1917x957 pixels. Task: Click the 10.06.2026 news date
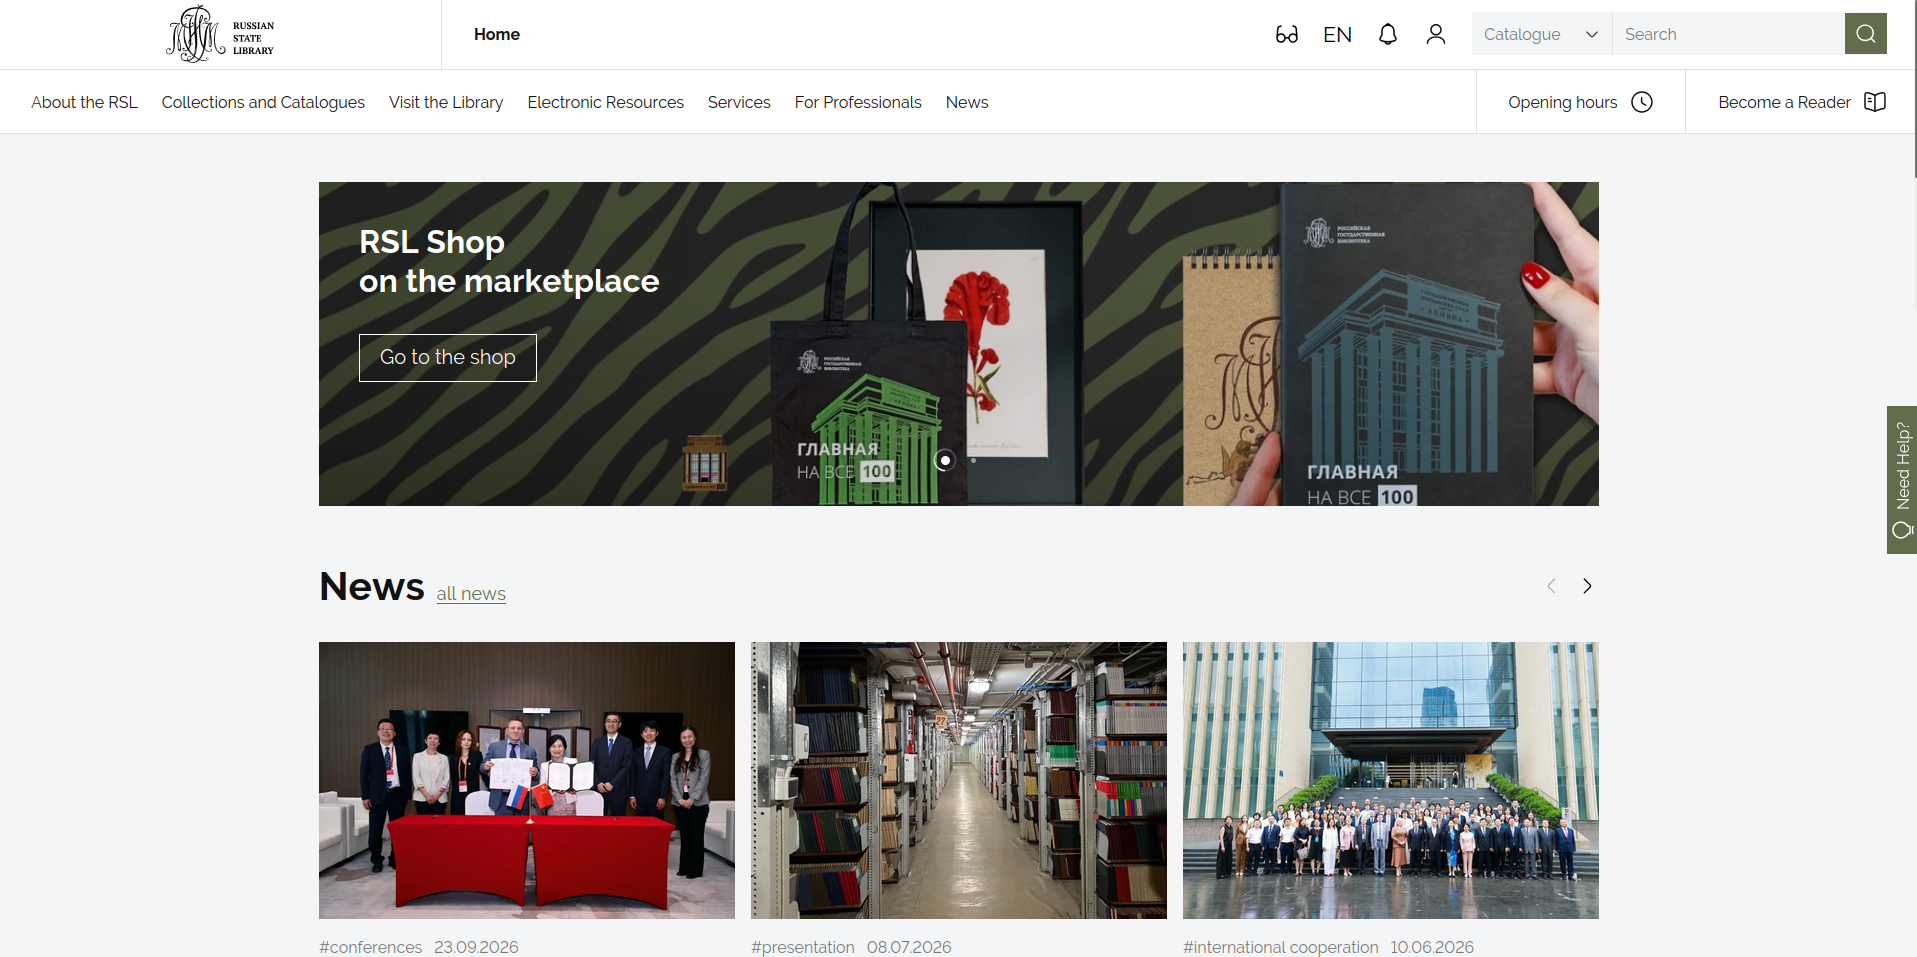point(1432,947)
